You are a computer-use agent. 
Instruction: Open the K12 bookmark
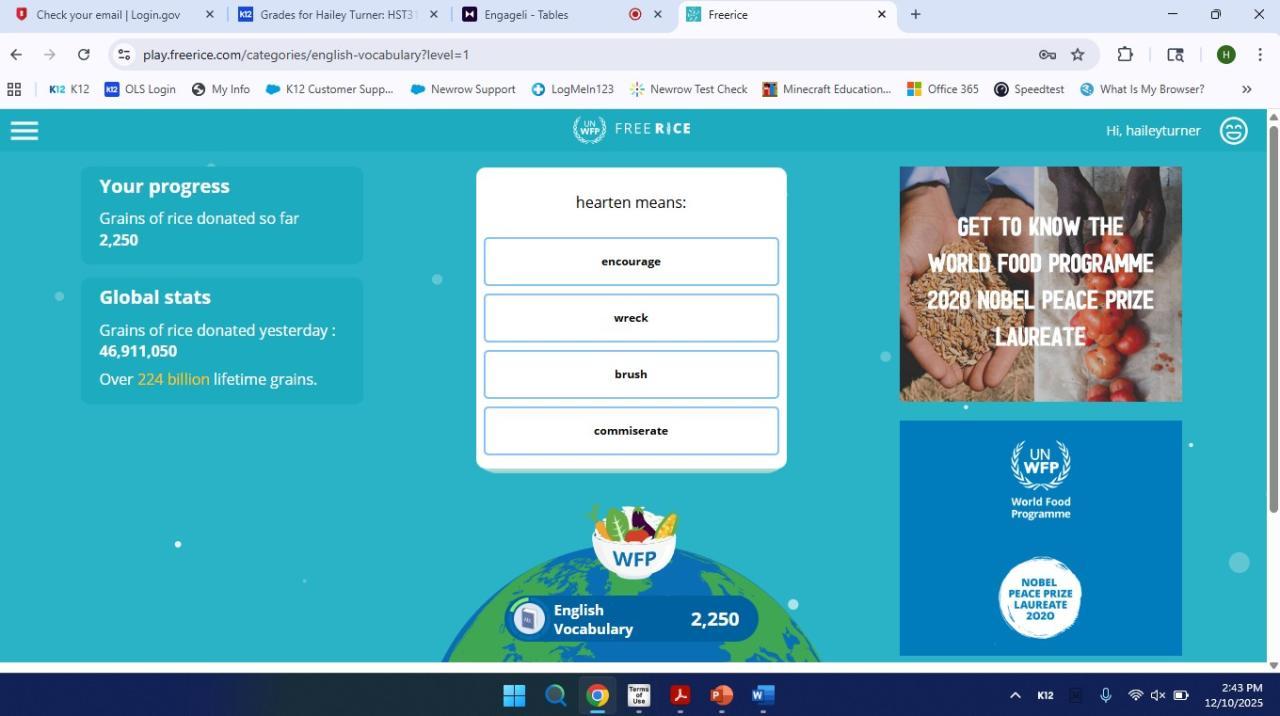pos(69,89)
